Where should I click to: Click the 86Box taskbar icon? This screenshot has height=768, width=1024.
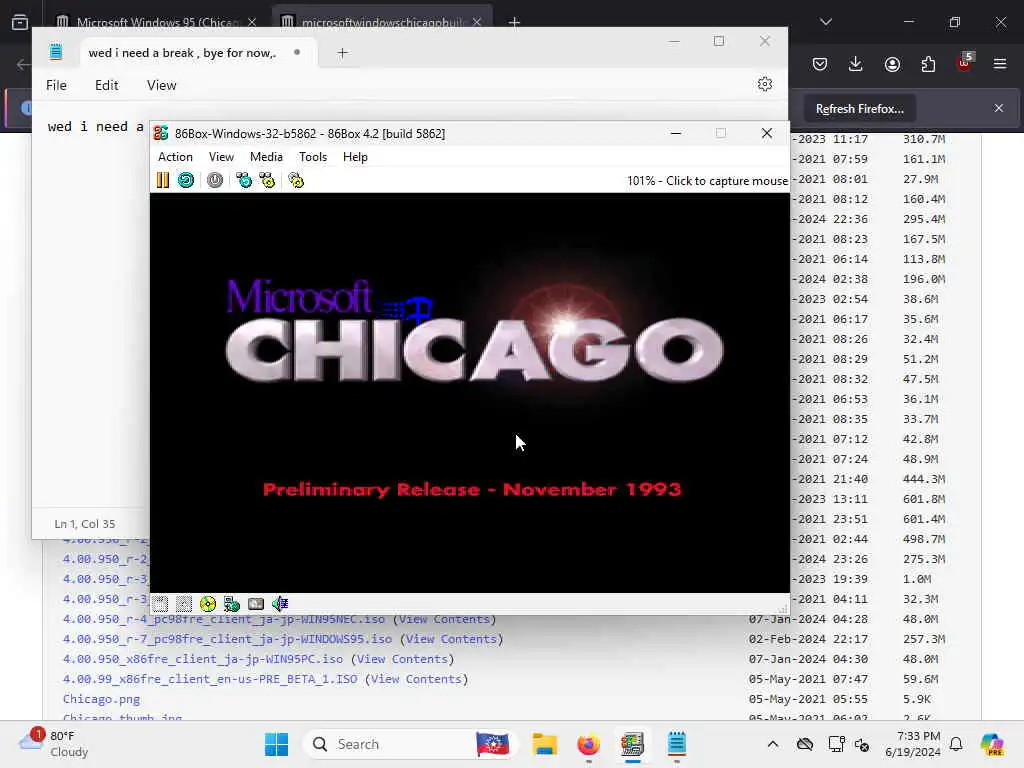pos(632,744)
